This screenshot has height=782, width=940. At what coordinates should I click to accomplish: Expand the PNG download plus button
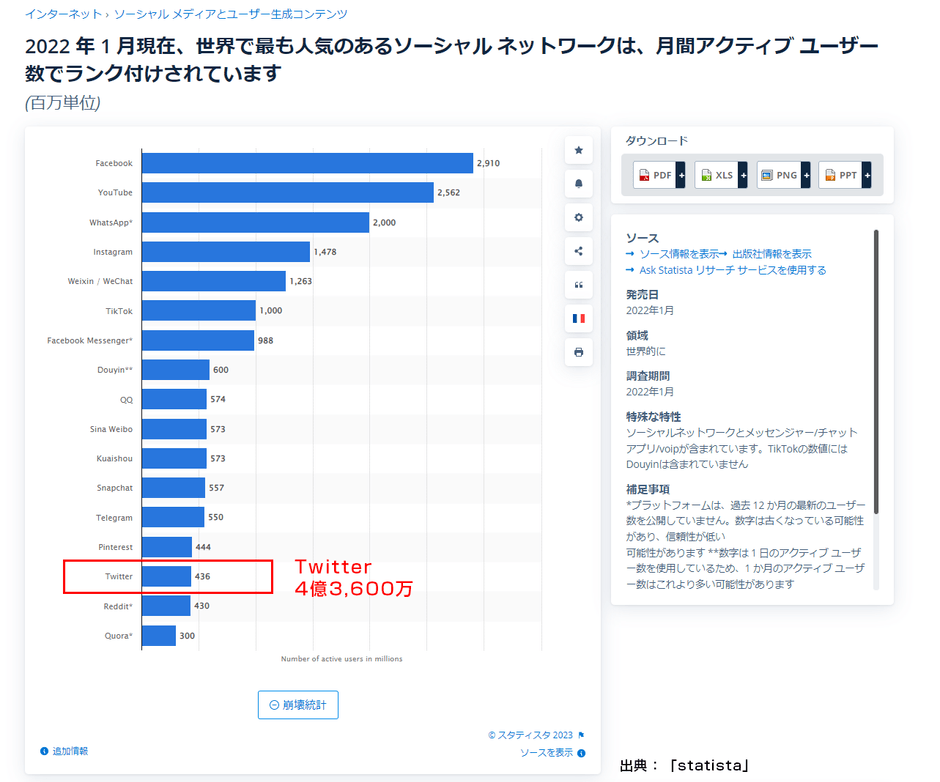pos(805,175)
